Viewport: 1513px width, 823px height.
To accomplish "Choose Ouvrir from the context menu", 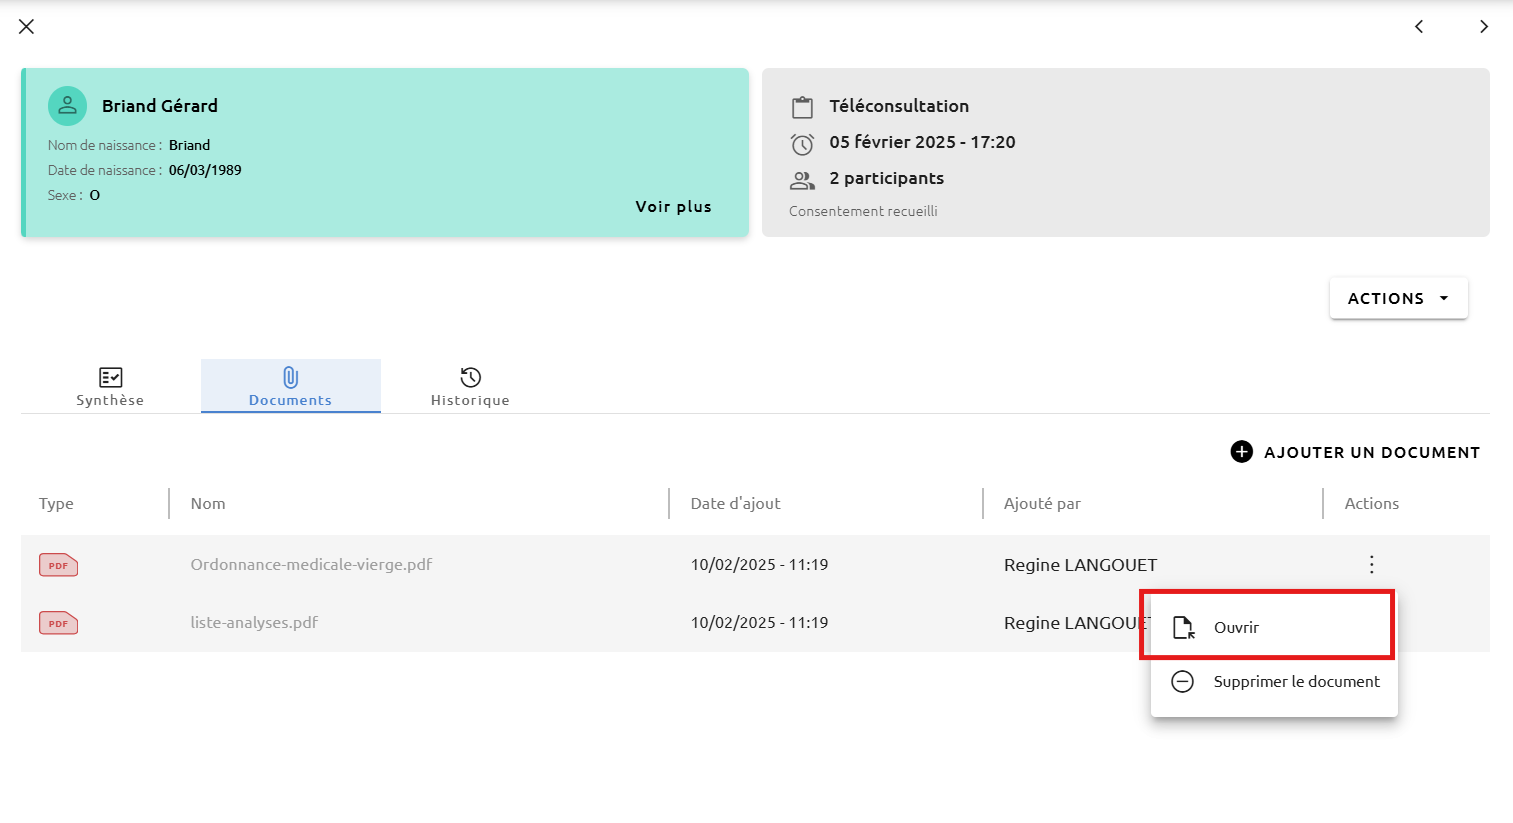I will (x=1274, y=627).
